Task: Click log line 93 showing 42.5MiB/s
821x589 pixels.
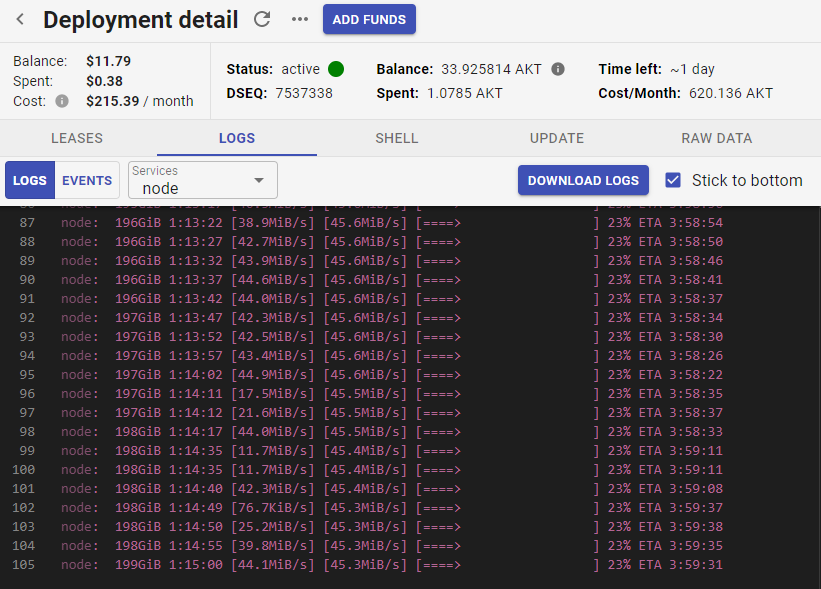Action: pyautogui.click(x=410, y=337)
